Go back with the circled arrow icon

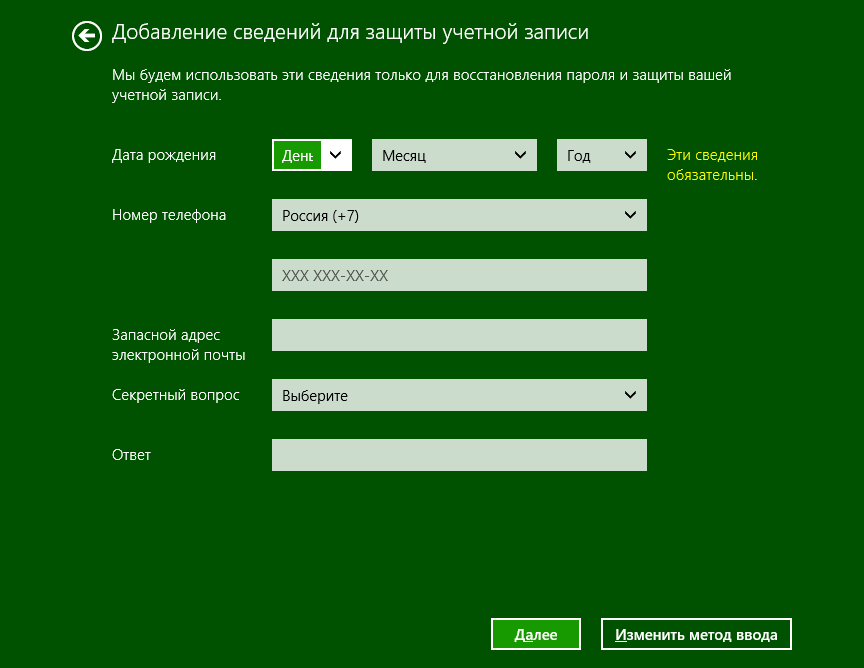coord(87,36)
